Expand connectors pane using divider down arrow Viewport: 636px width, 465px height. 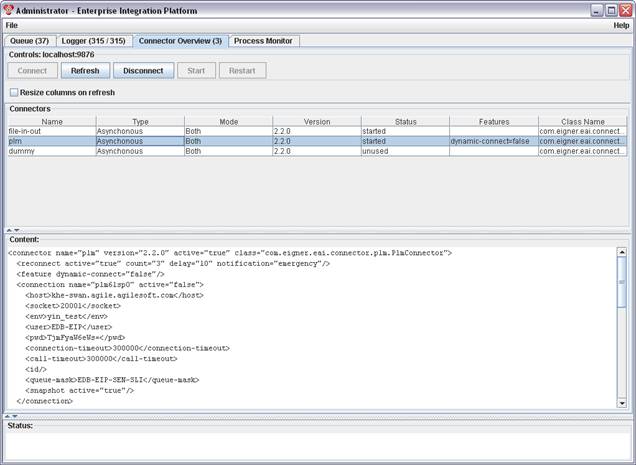[17, 230]
